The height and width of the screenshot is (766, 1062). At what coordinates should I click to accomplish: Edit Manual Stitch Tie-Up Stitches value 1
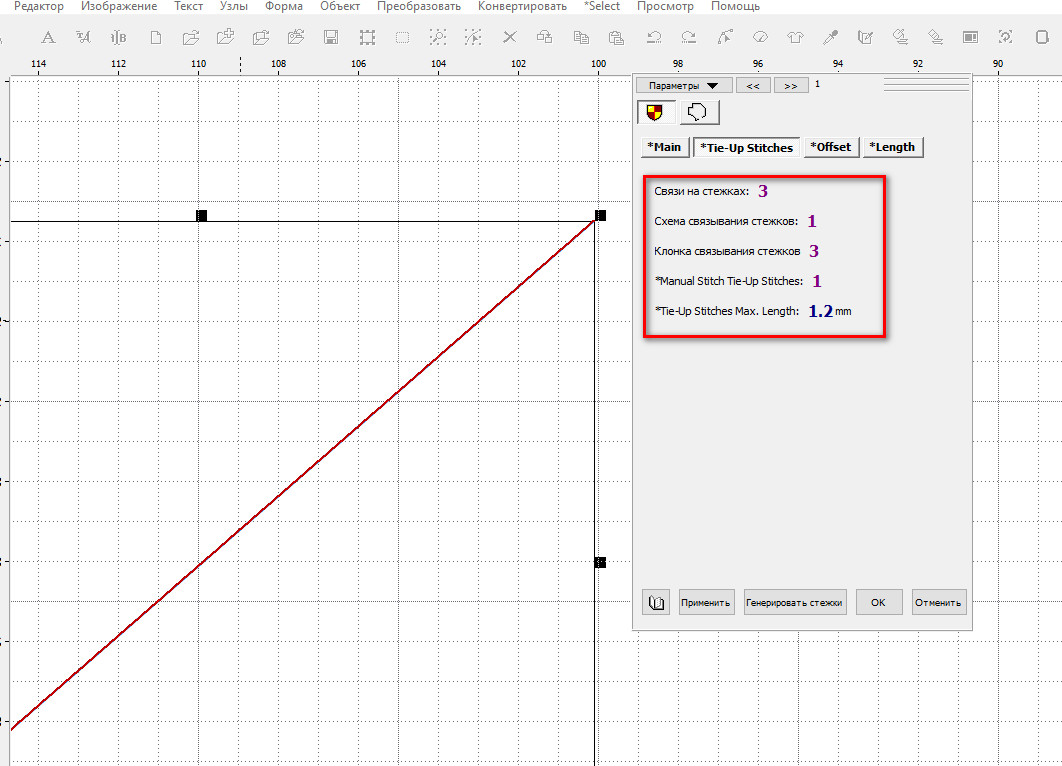[817, 281]
